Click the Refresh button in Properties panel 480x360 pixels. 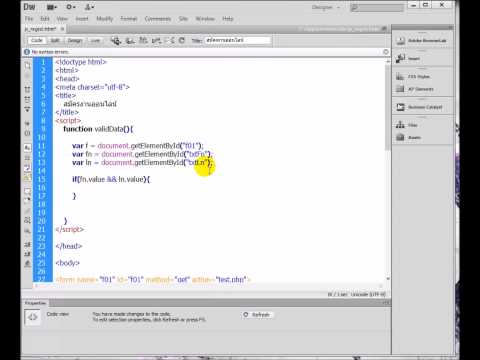pos(257,315)
